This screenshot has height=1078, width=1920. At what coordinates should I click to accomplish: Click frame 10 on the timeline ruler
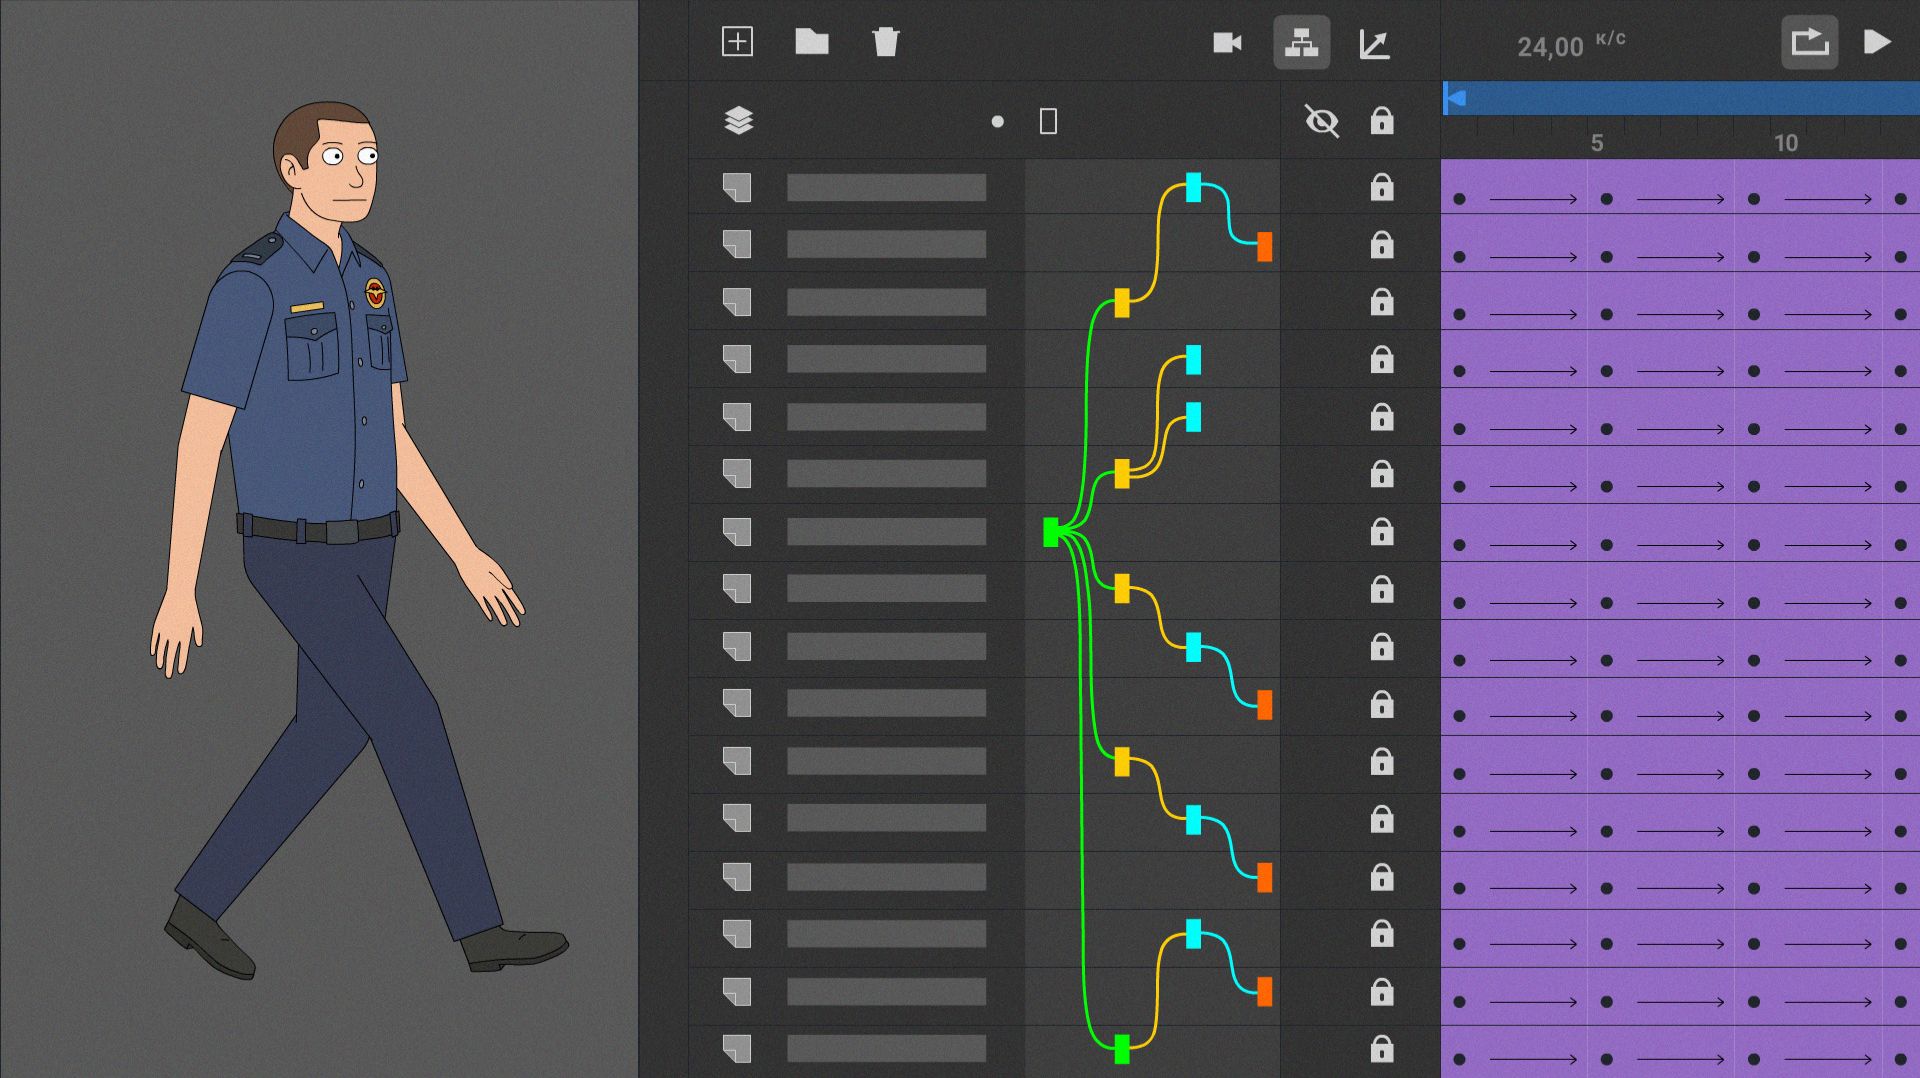1786,143
